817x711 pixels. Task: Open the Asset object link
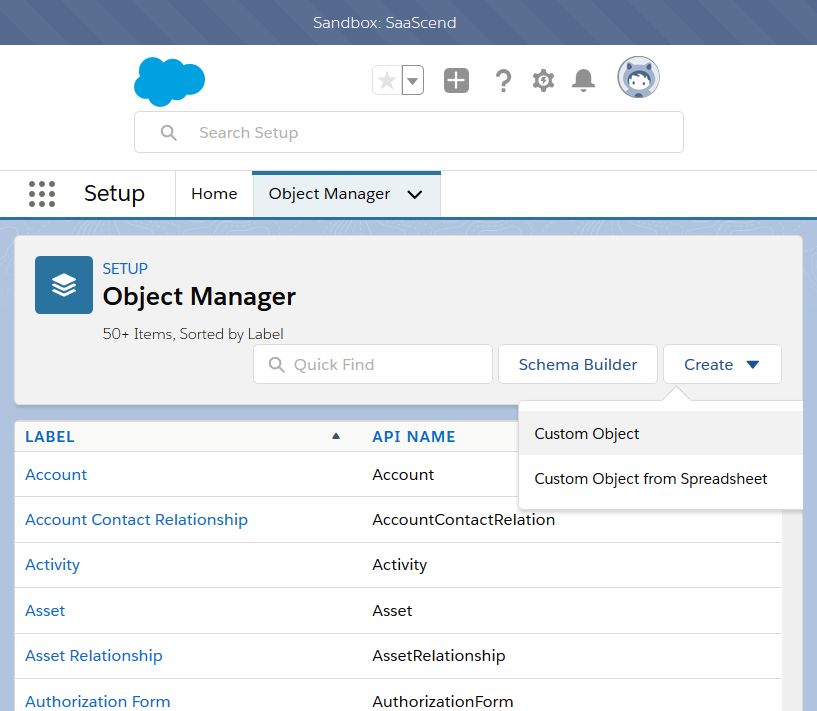coord(45,610)
